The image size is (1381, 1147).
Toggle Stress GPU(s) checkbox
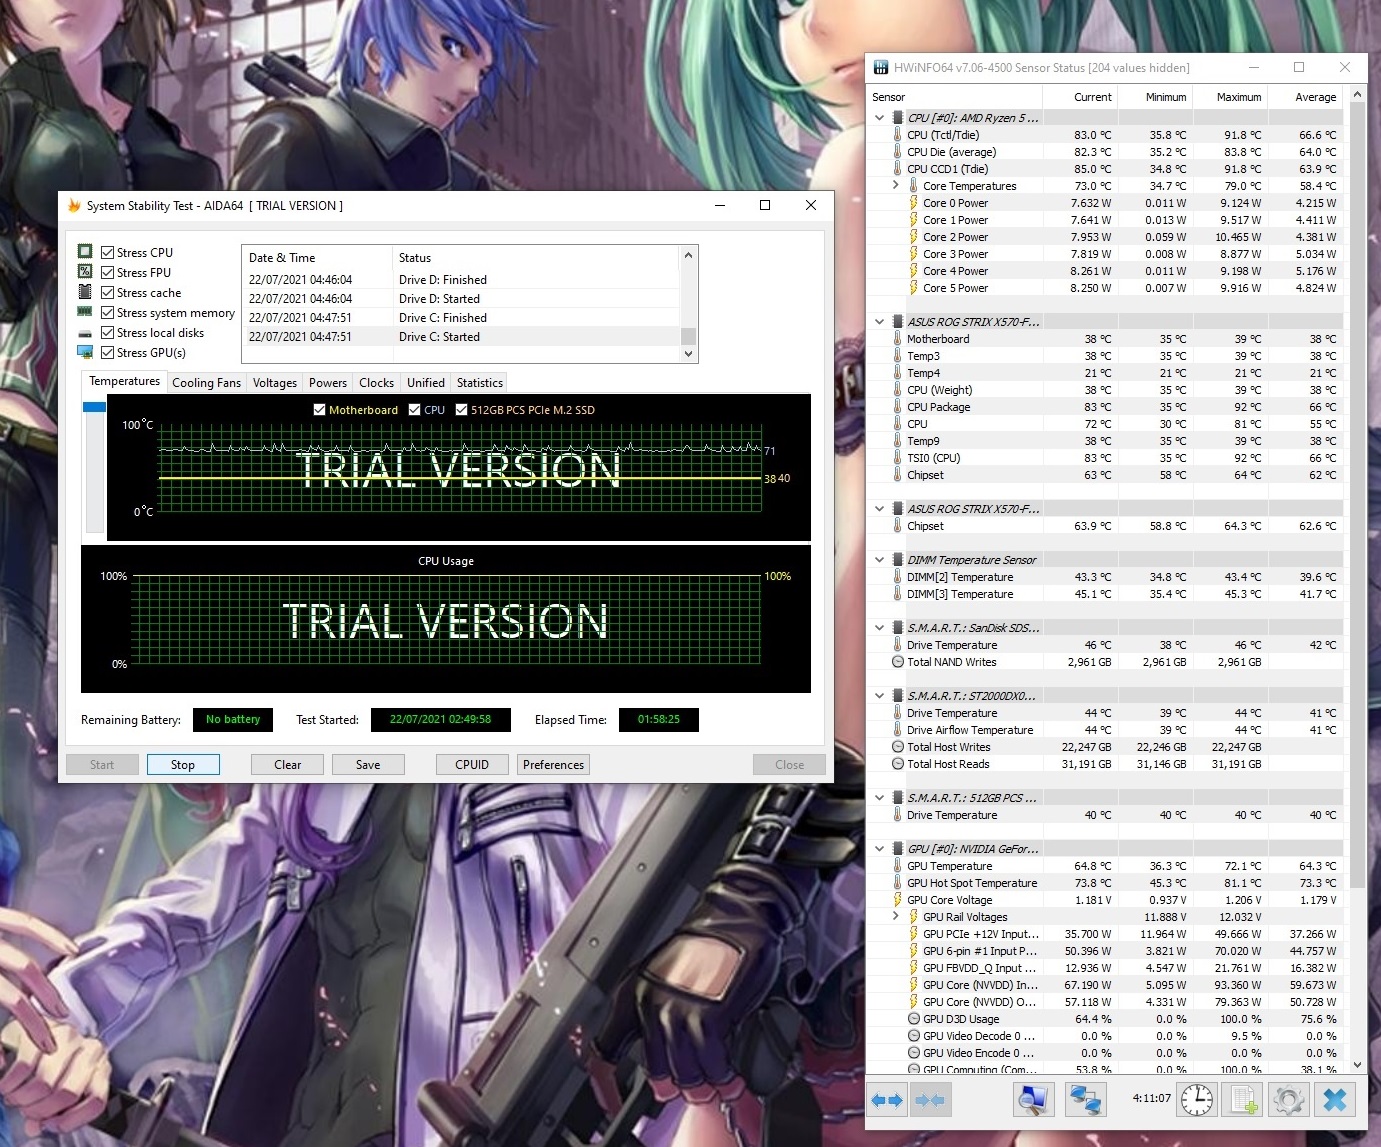coord(107,353)
